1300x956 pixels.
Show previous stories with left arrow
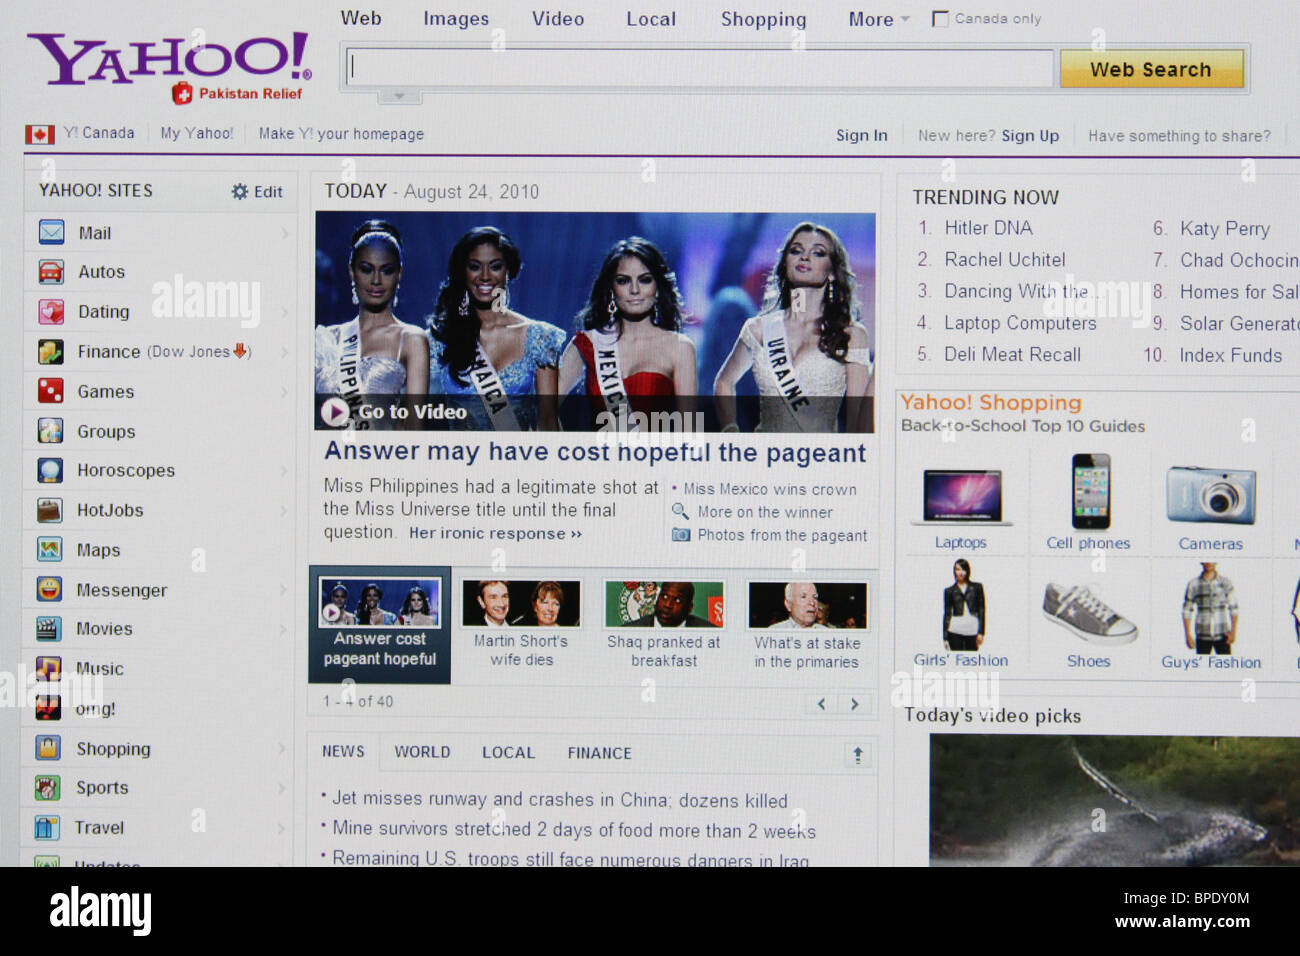pyautogui.click(x=822, y=704)
